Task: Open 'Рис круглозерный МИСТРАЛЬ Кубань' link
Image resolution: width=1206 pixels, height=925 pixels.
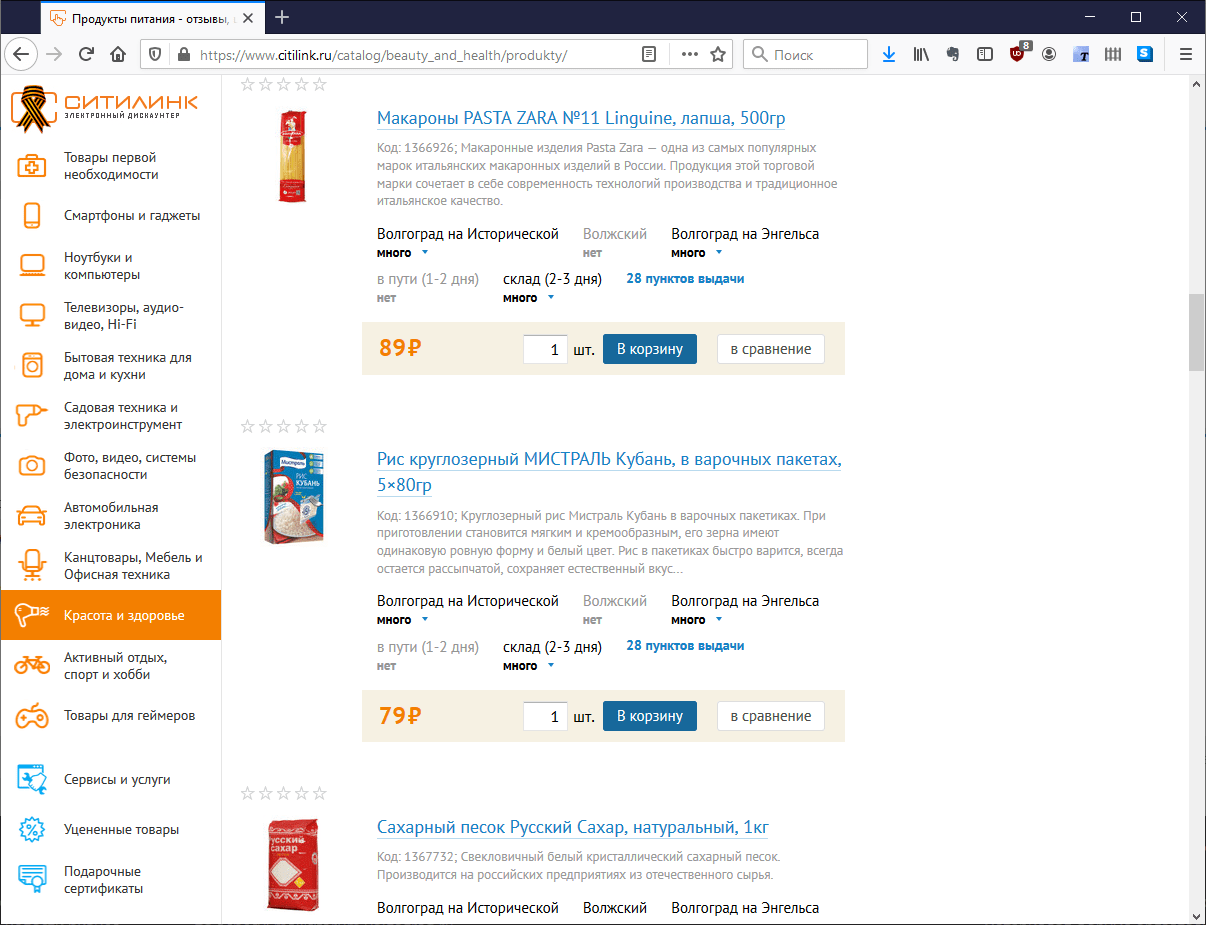Action: click(609, 472)
